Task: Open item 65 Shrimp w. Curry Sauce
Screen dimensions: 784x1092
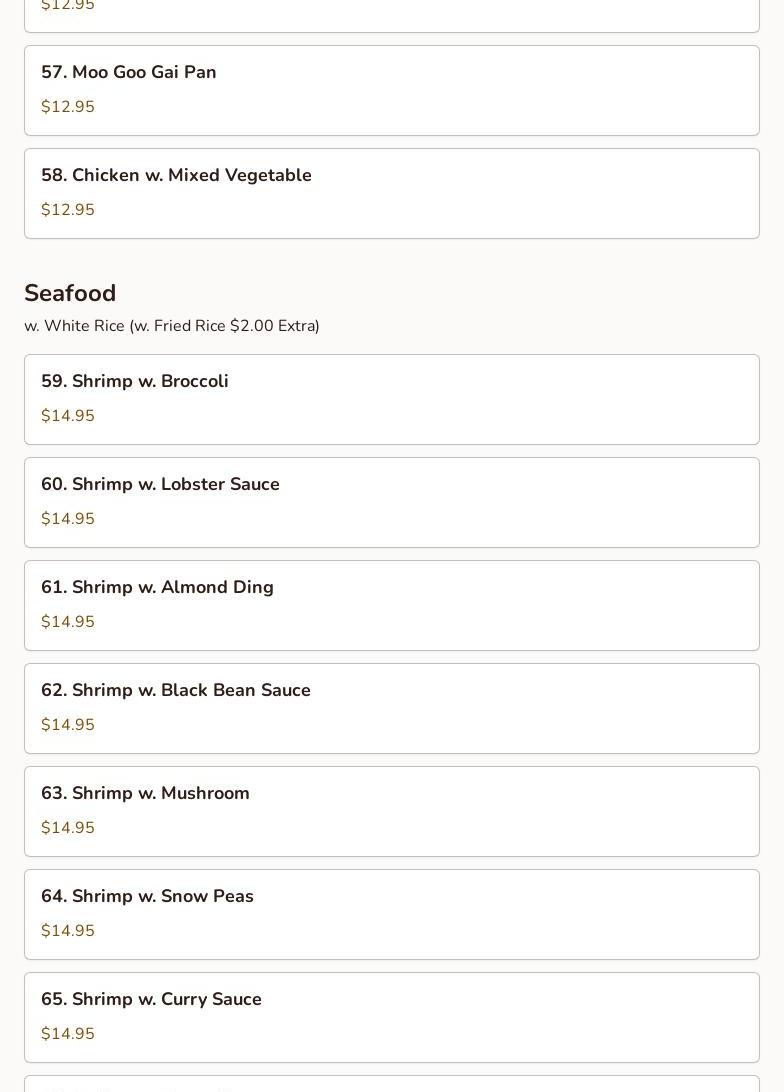Action: pos(151,999)
